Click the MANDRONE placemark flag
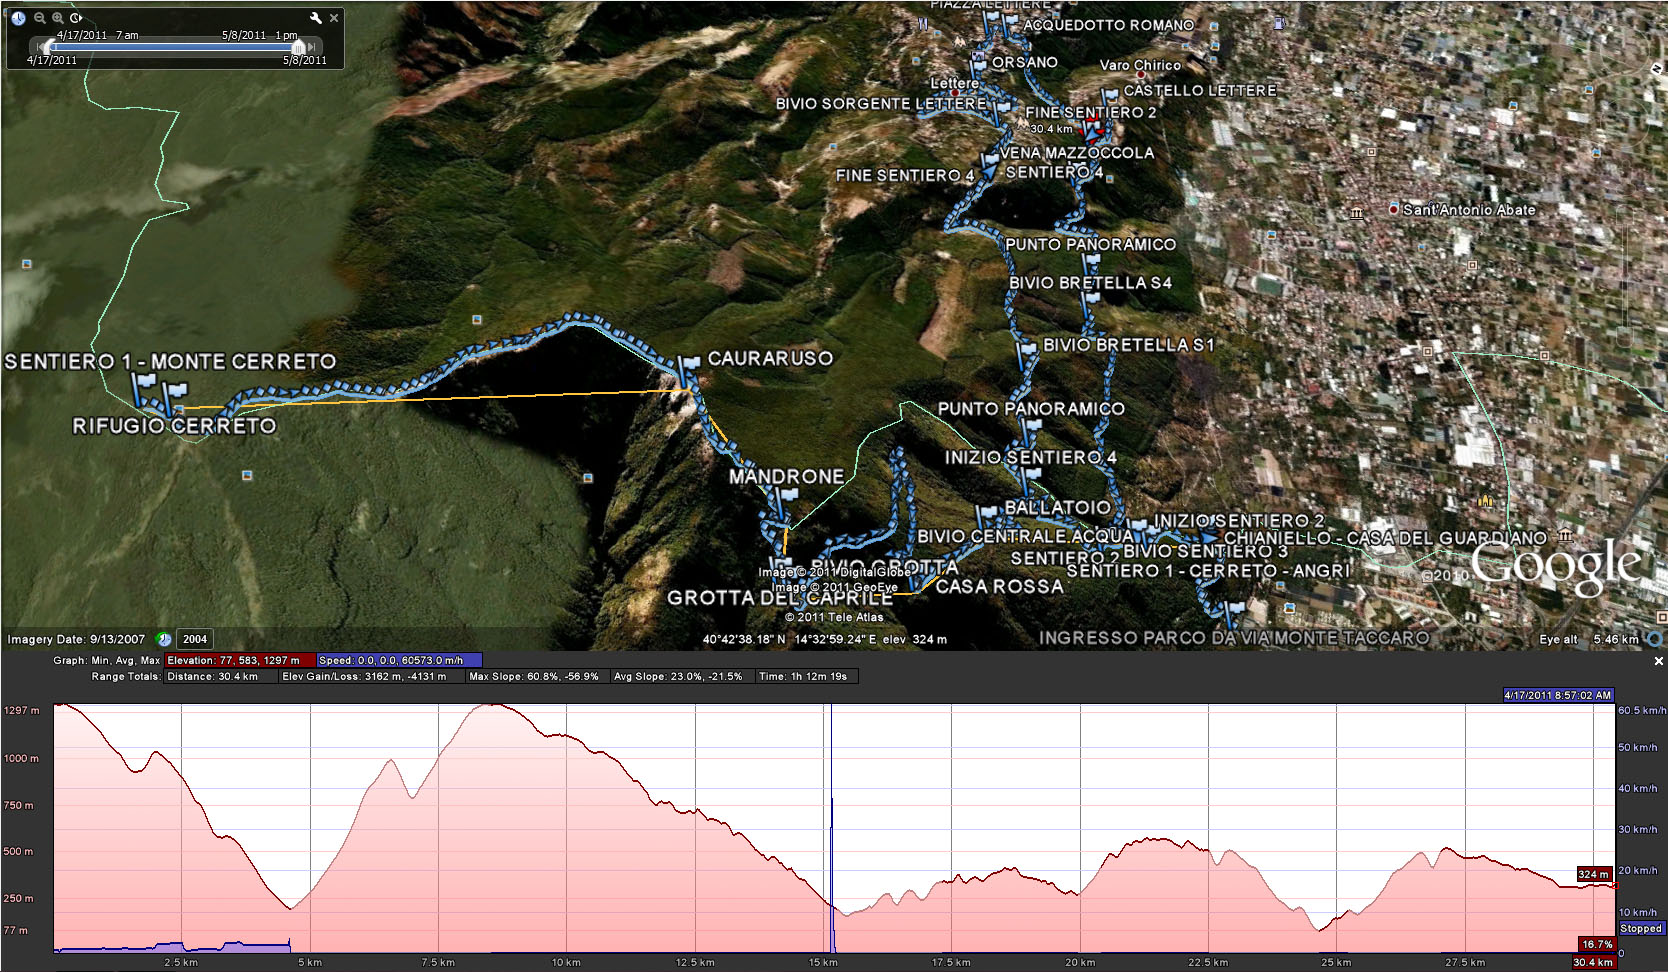The width and height of the screenshot is (1668, 972). [x=788, y=495]
